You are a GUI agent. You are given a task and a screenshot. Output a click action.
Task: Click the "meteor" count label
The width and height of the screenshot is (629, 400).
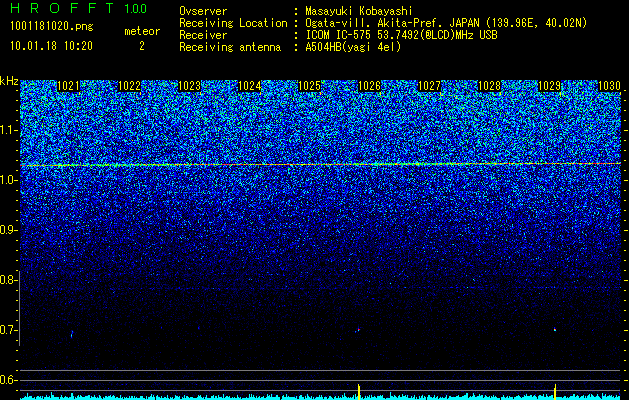142,31
